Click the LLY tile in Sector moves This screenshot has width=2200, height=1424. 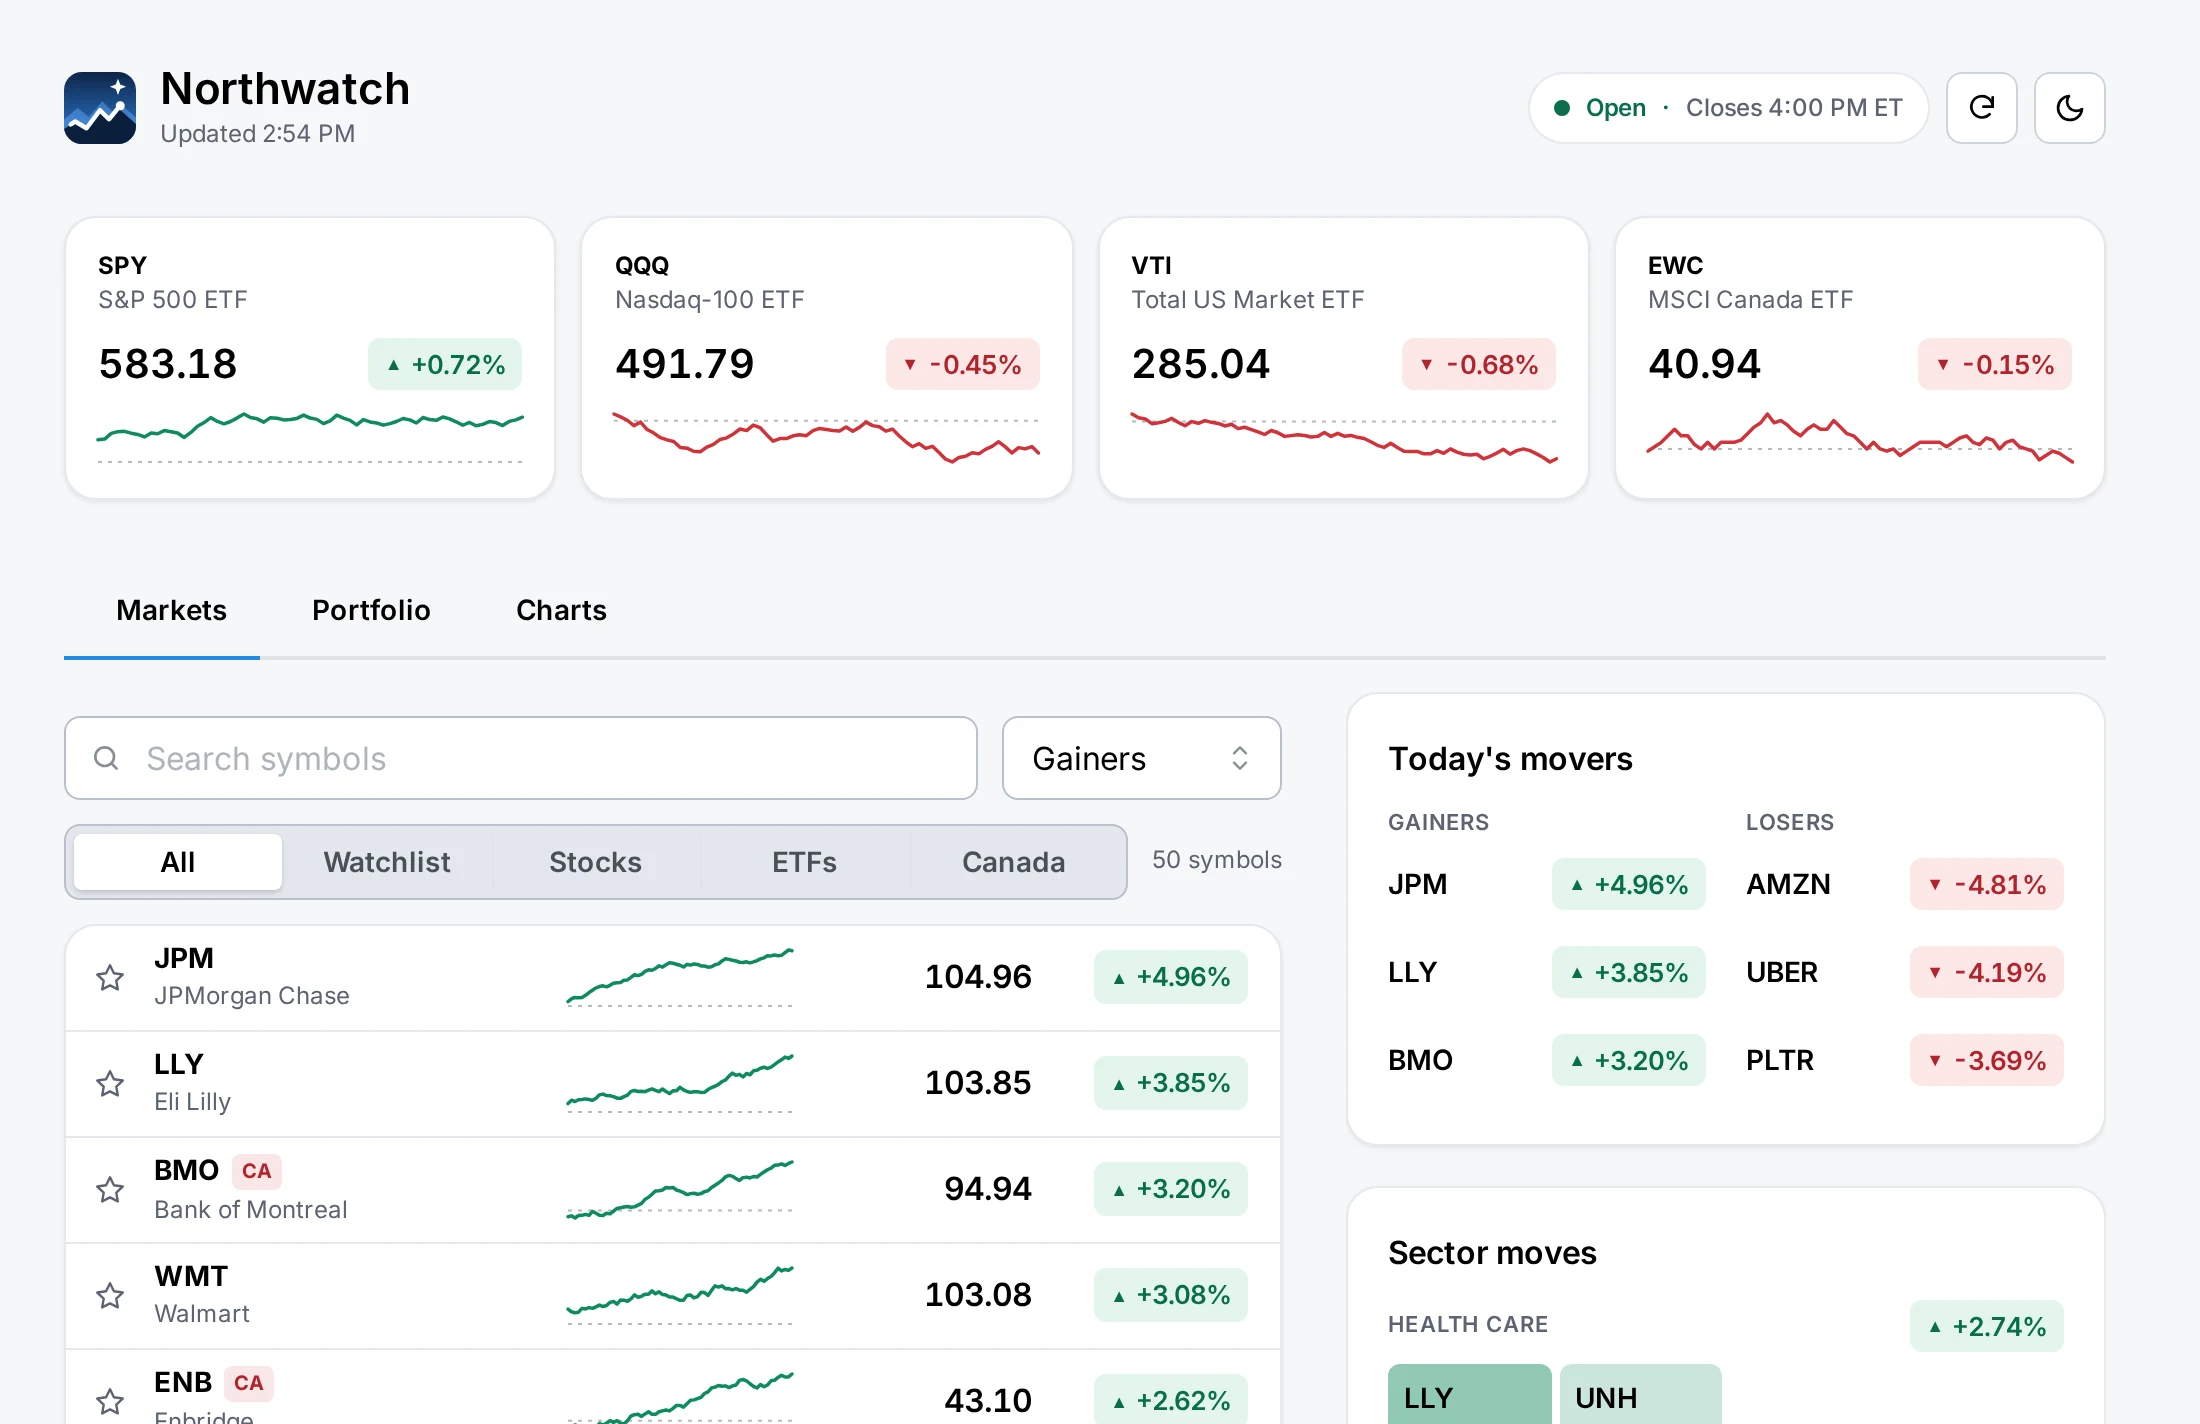(x=1470, y=1395)
